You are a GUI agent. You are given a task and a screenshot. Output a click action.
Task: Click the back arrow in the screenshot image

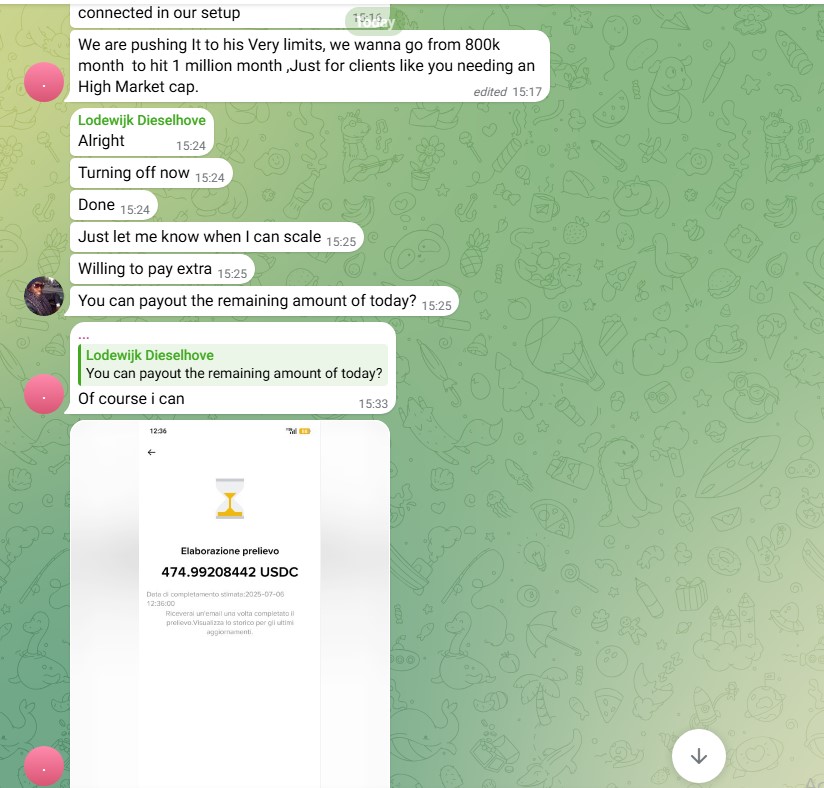click(x=151, y=452)
